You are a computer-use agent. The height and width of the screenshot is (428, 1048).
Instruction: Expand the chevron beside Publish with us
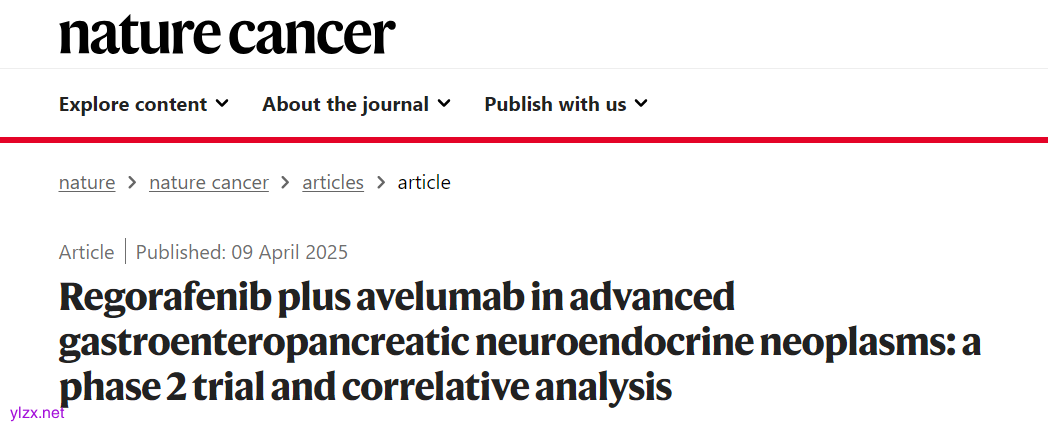point(641,103)
